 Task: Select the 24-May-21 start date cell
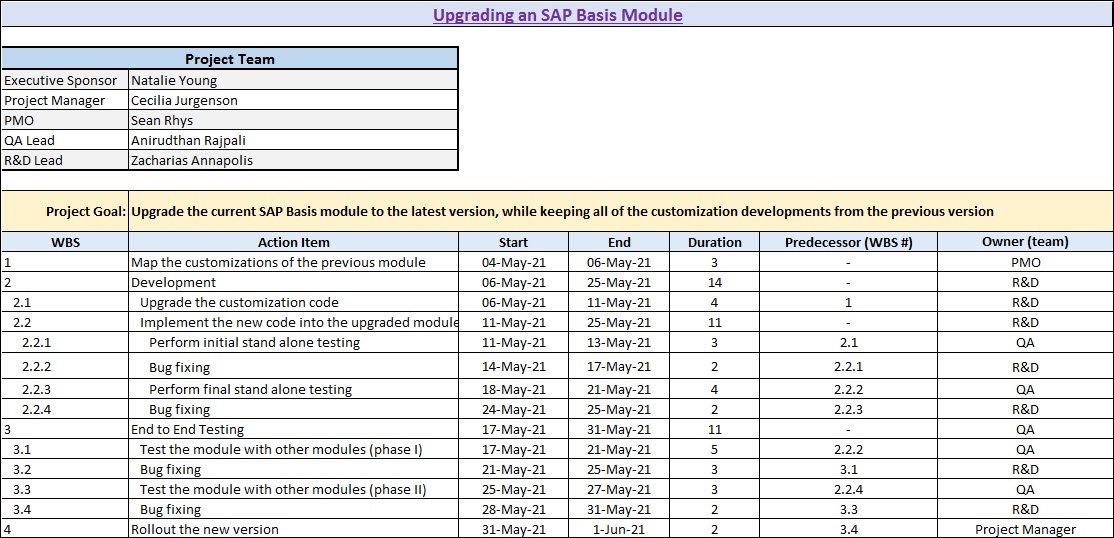514,409
